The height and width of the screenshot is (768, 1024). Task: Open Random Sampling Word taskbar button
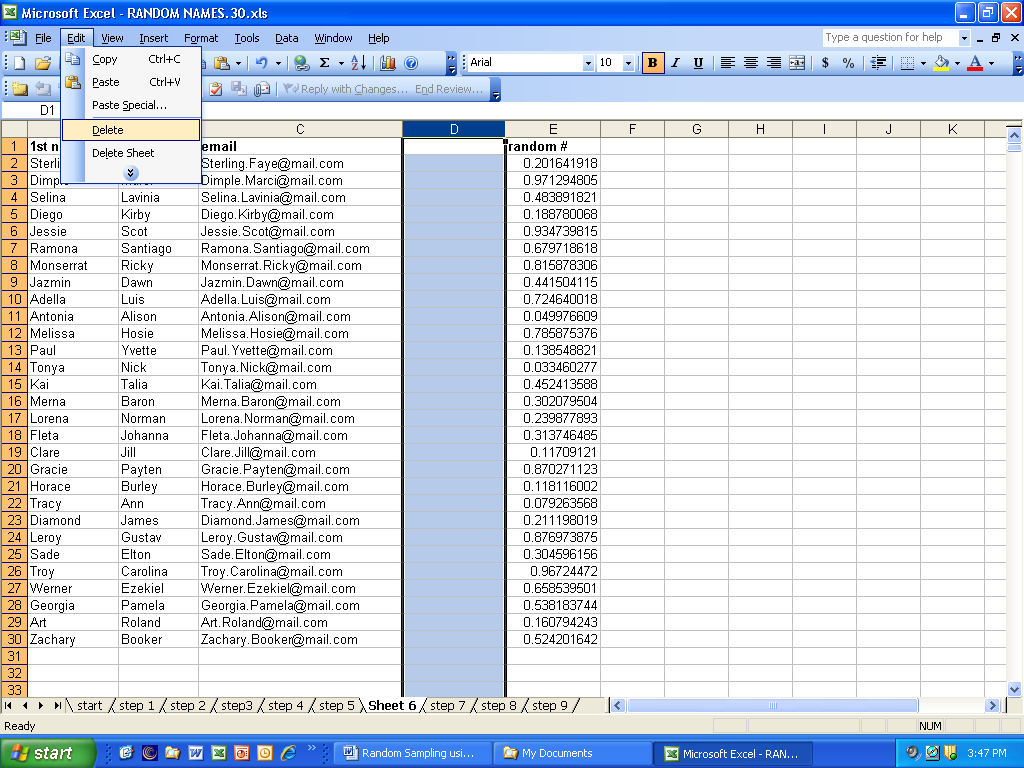[411, 753]
